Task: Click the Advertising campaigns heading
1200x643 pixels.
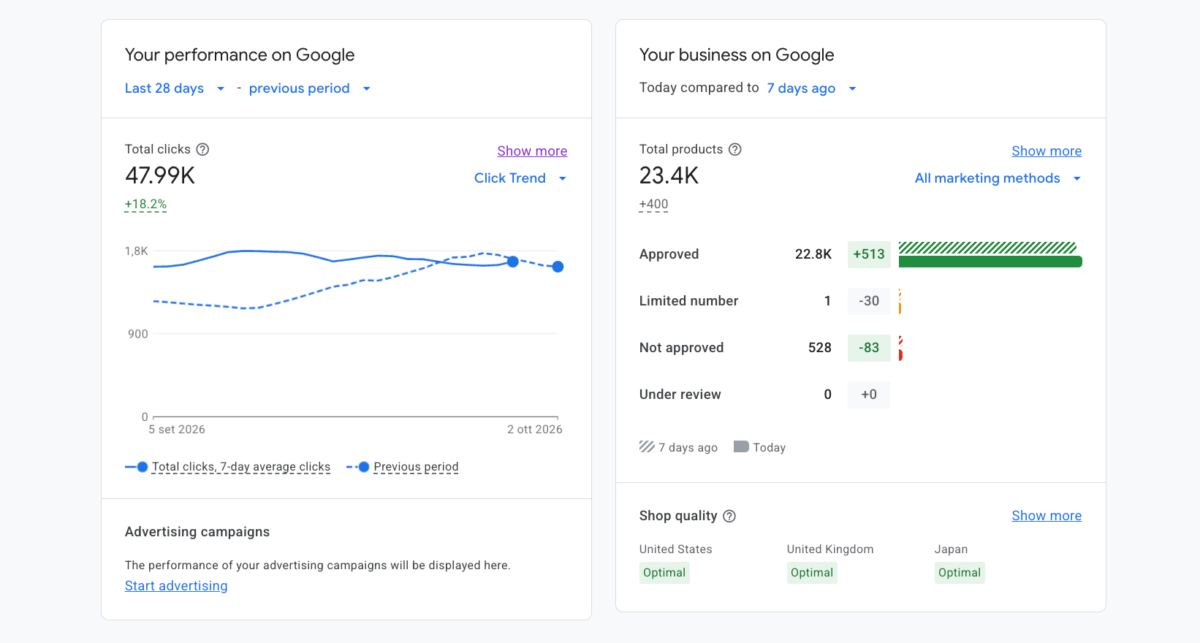Action: 197,532
